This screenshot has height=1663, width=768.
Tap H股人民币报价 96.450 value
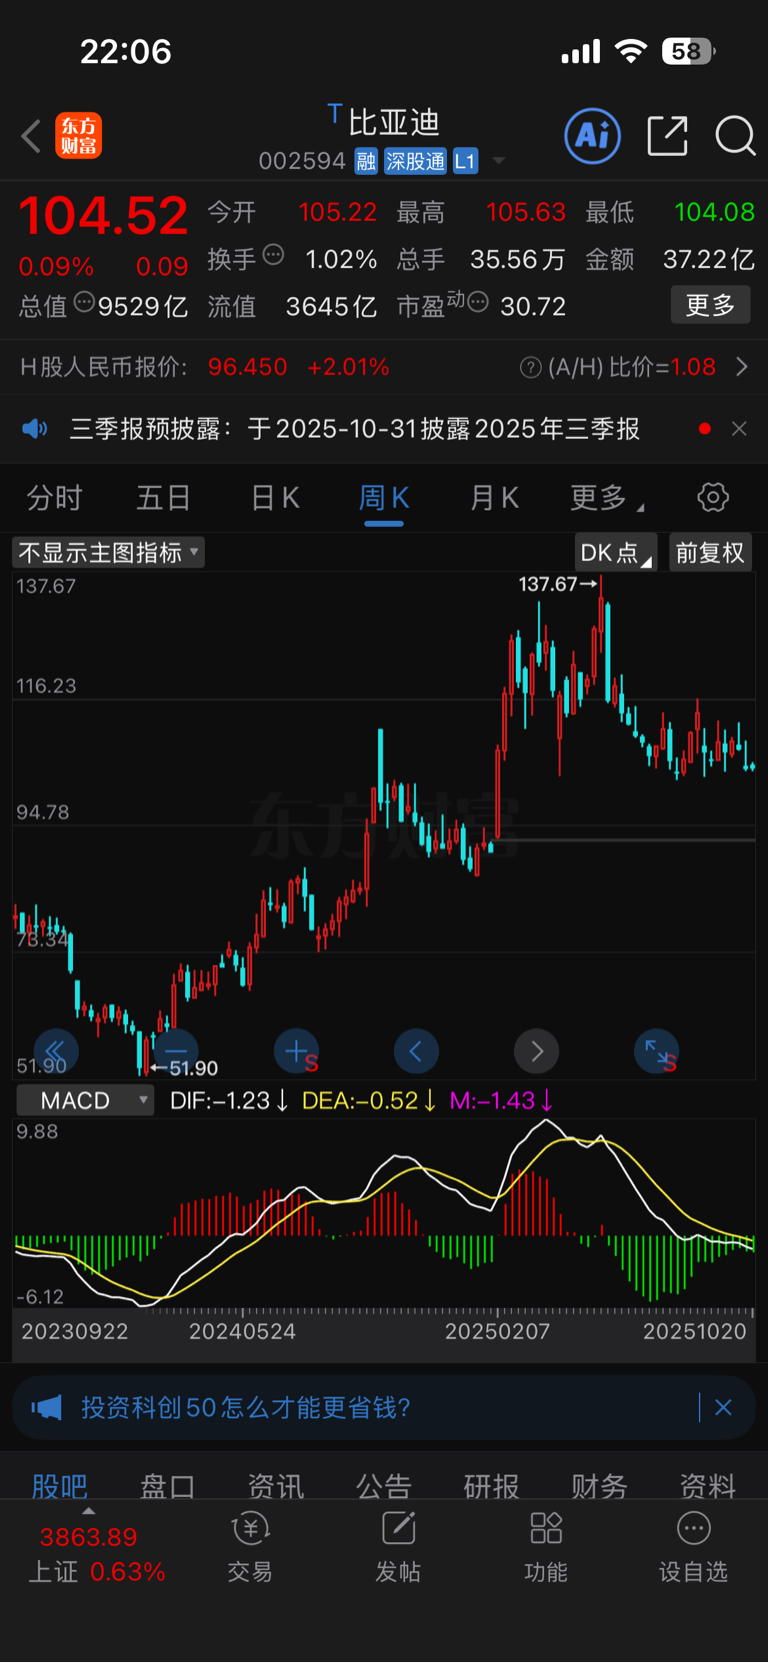[x=247, y=368]
